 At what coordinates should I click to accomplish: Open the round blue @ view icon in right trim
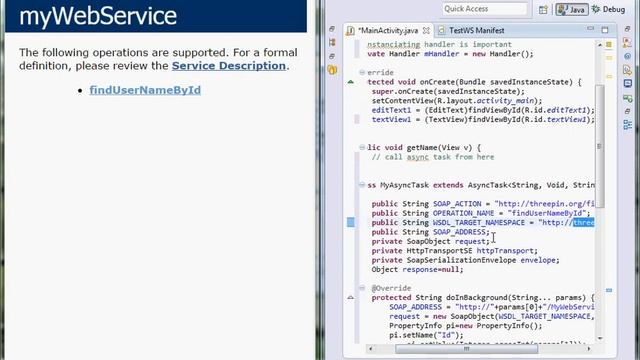coord(627,56)
